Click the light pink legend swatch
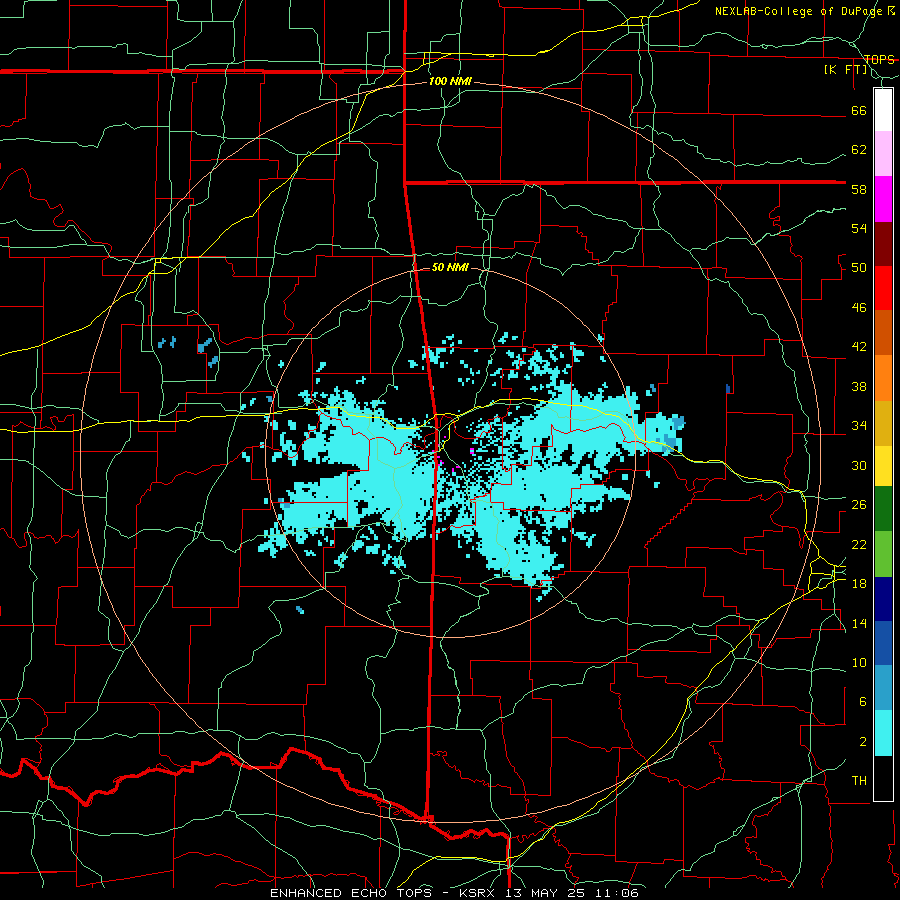 tap(883, 154)
